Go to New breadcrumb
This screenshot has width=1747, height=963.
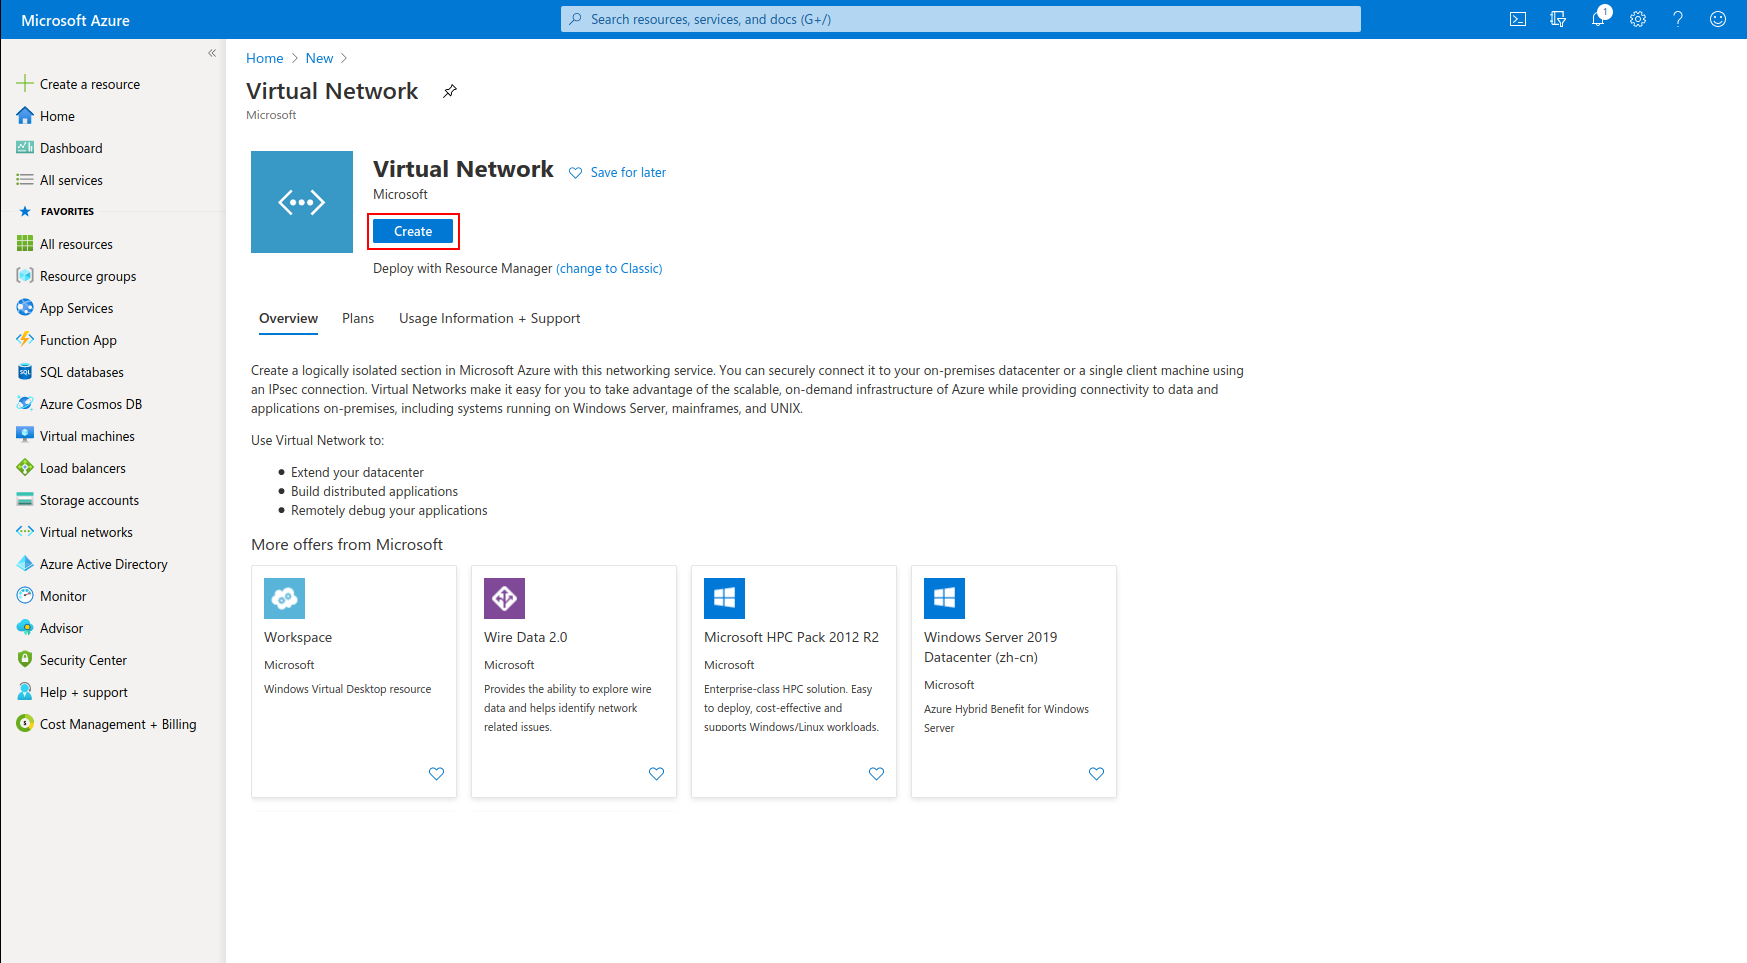pos(319,58)
